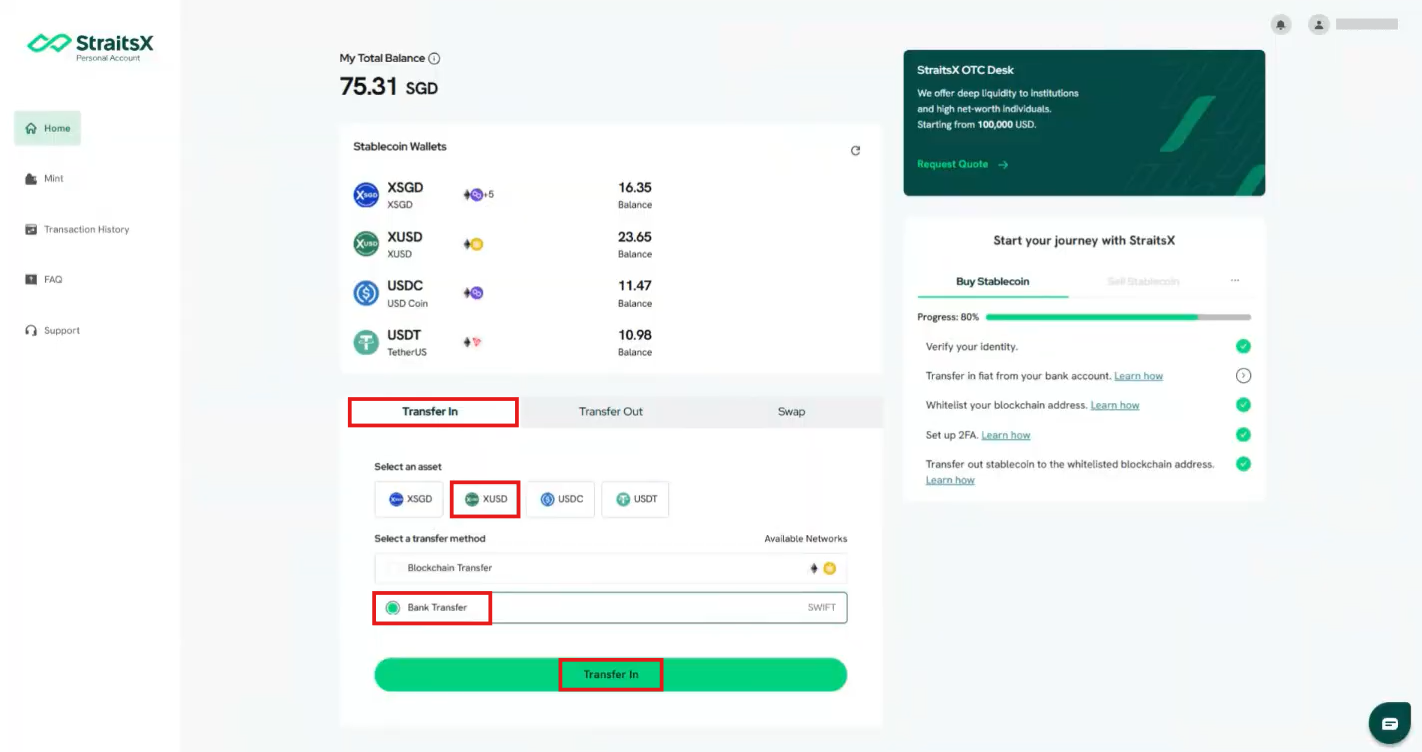
Task: Select USDC as the asset
Action: 561,499
